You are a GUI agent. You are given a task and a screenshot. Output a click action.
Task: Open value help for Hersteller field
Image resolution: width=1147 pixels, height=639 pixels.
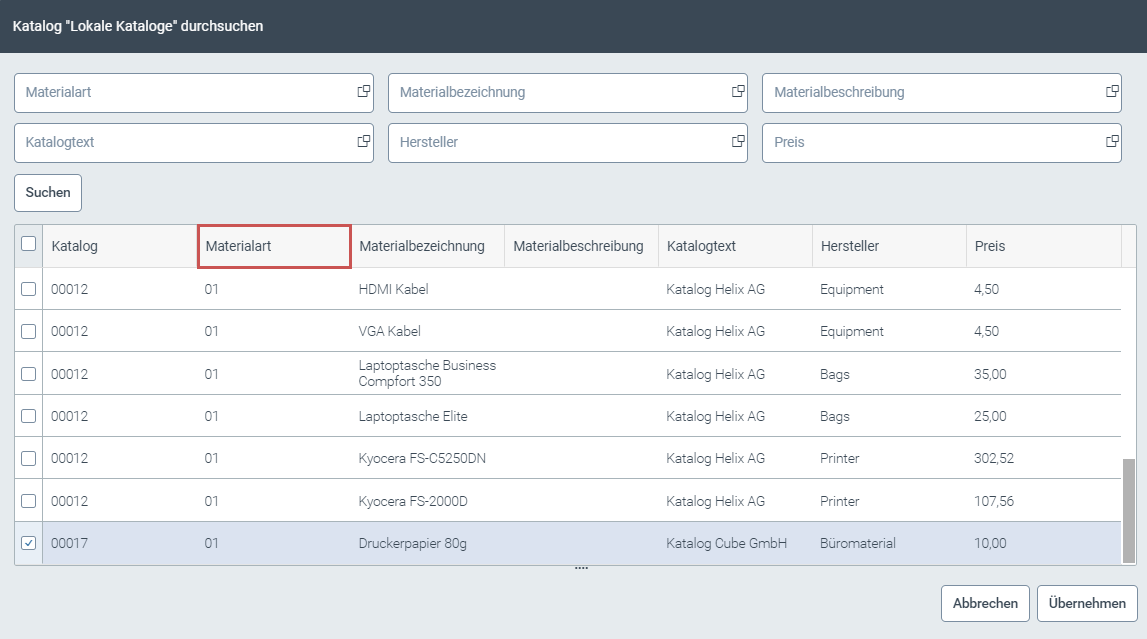[x=737, y=142]
